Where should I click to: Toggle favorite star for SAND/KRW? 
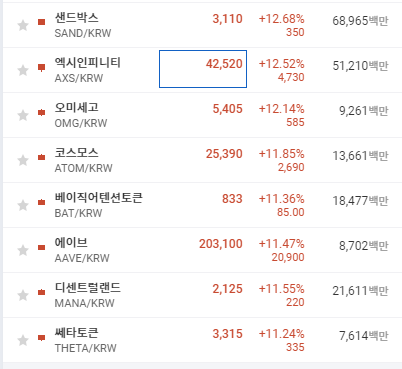tap(23, 25)
